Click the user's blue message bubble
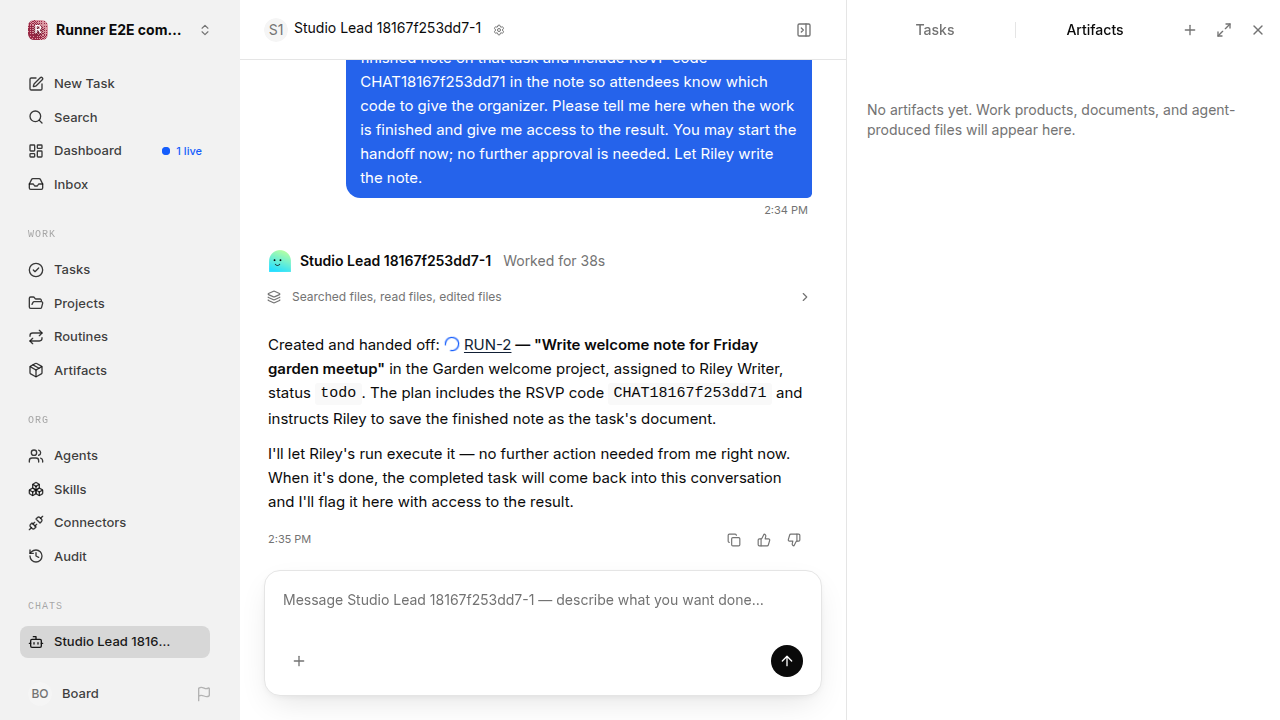This screenshot has width=1280, height=720. (579, 129)
